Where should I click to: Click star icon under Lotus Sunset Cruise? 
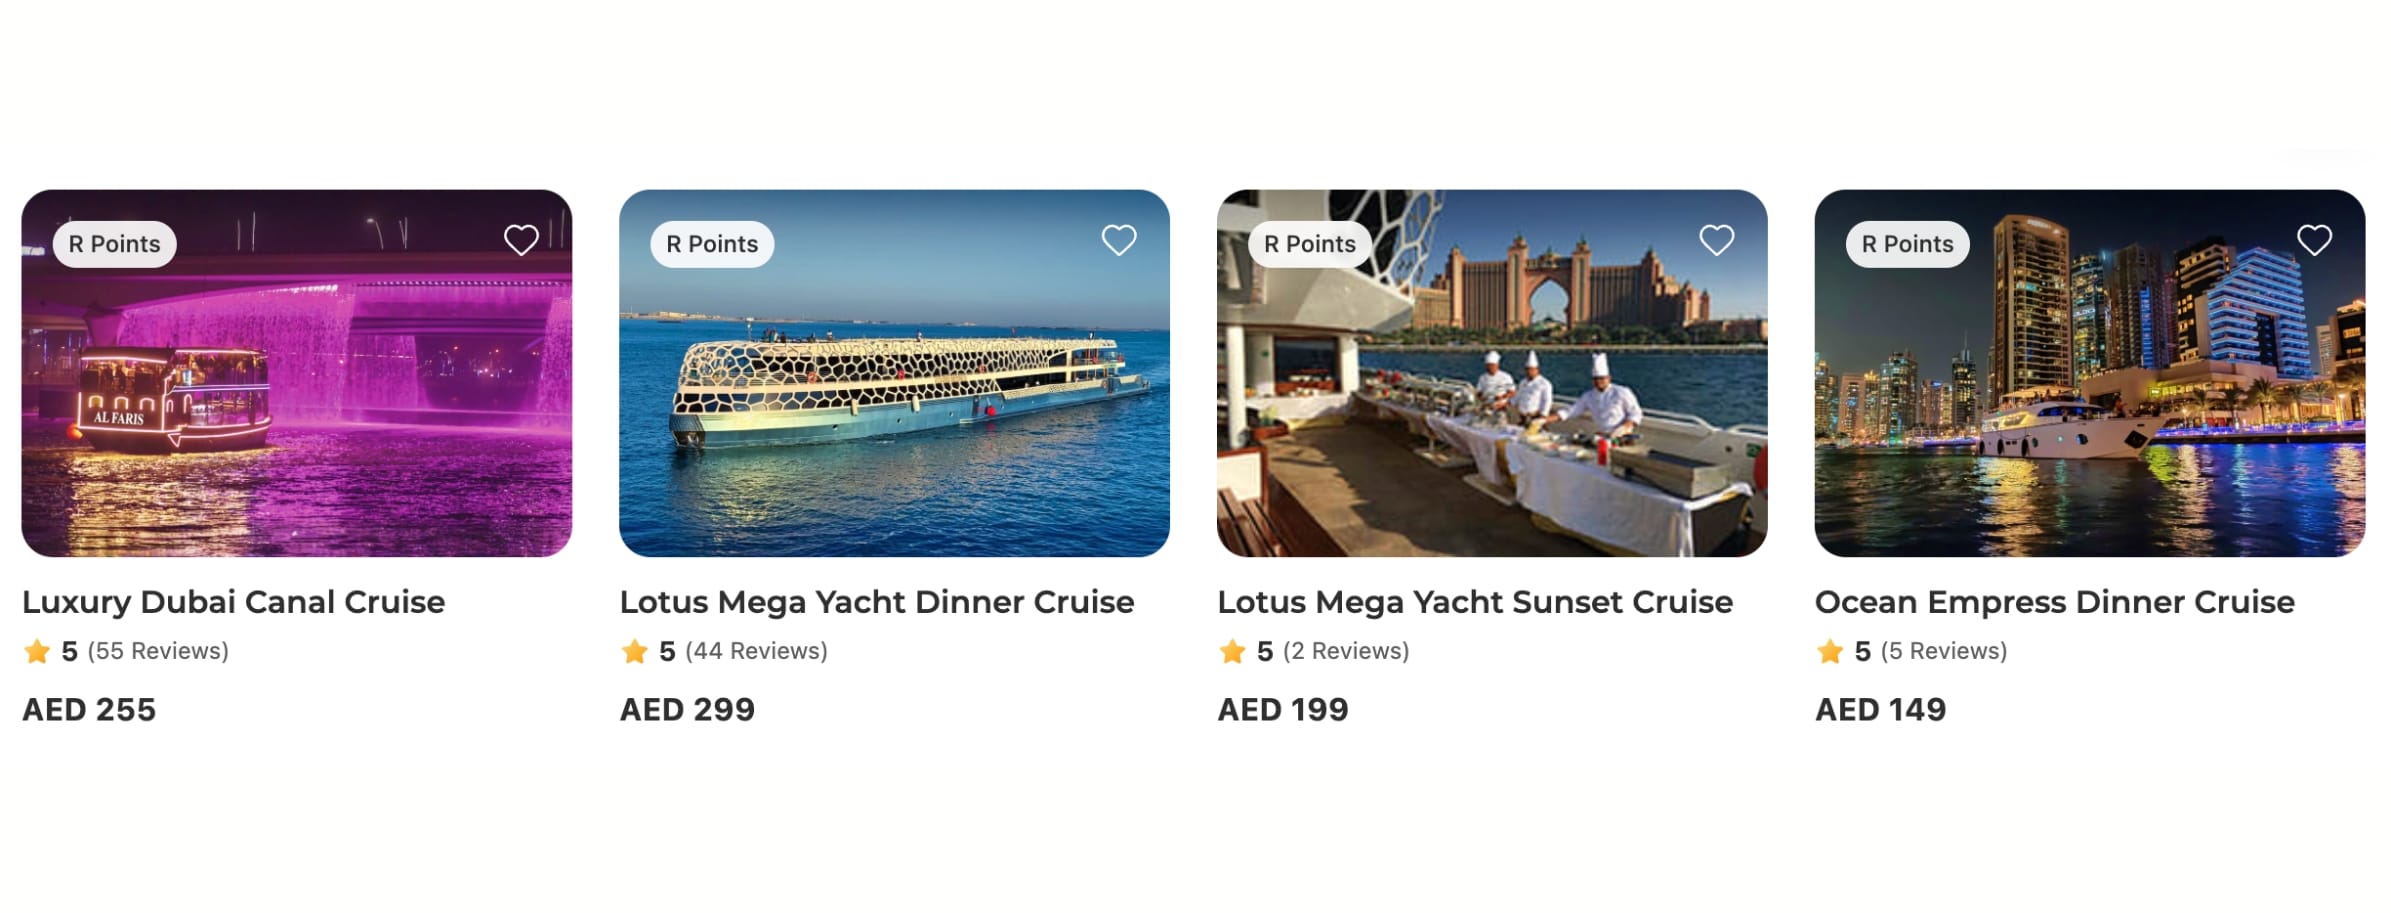coord(1232,652)
